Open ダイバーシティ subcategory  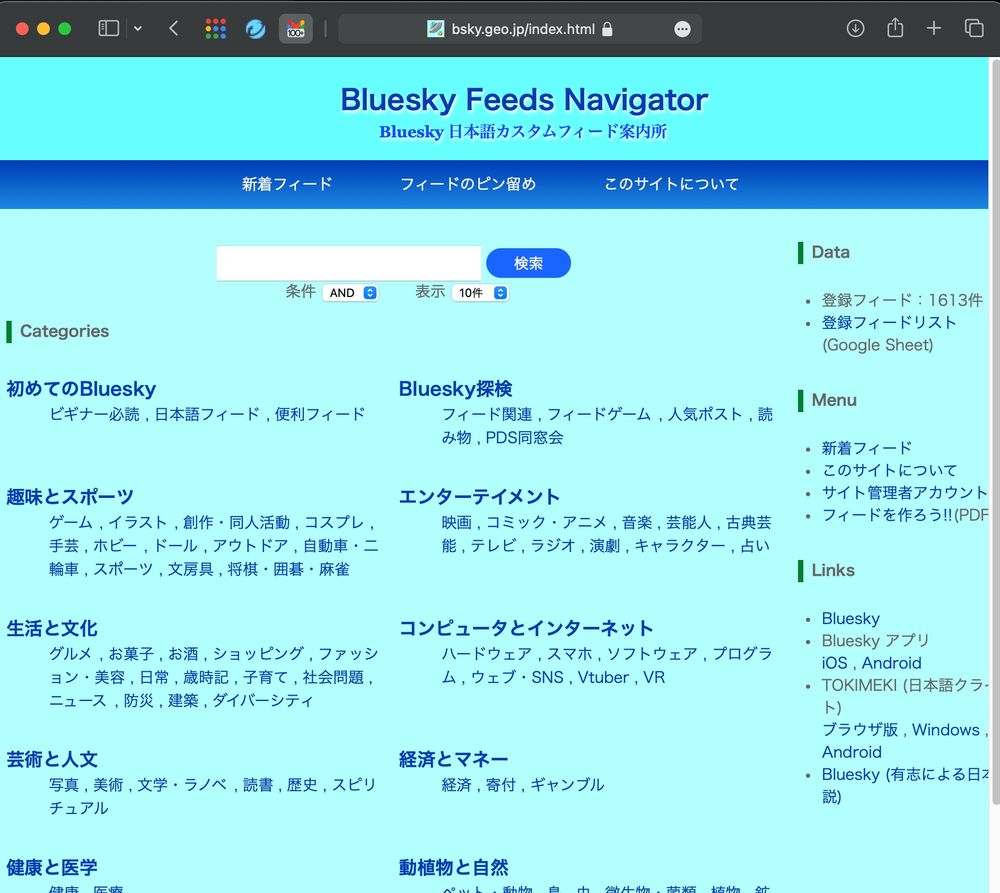[263, 701]
